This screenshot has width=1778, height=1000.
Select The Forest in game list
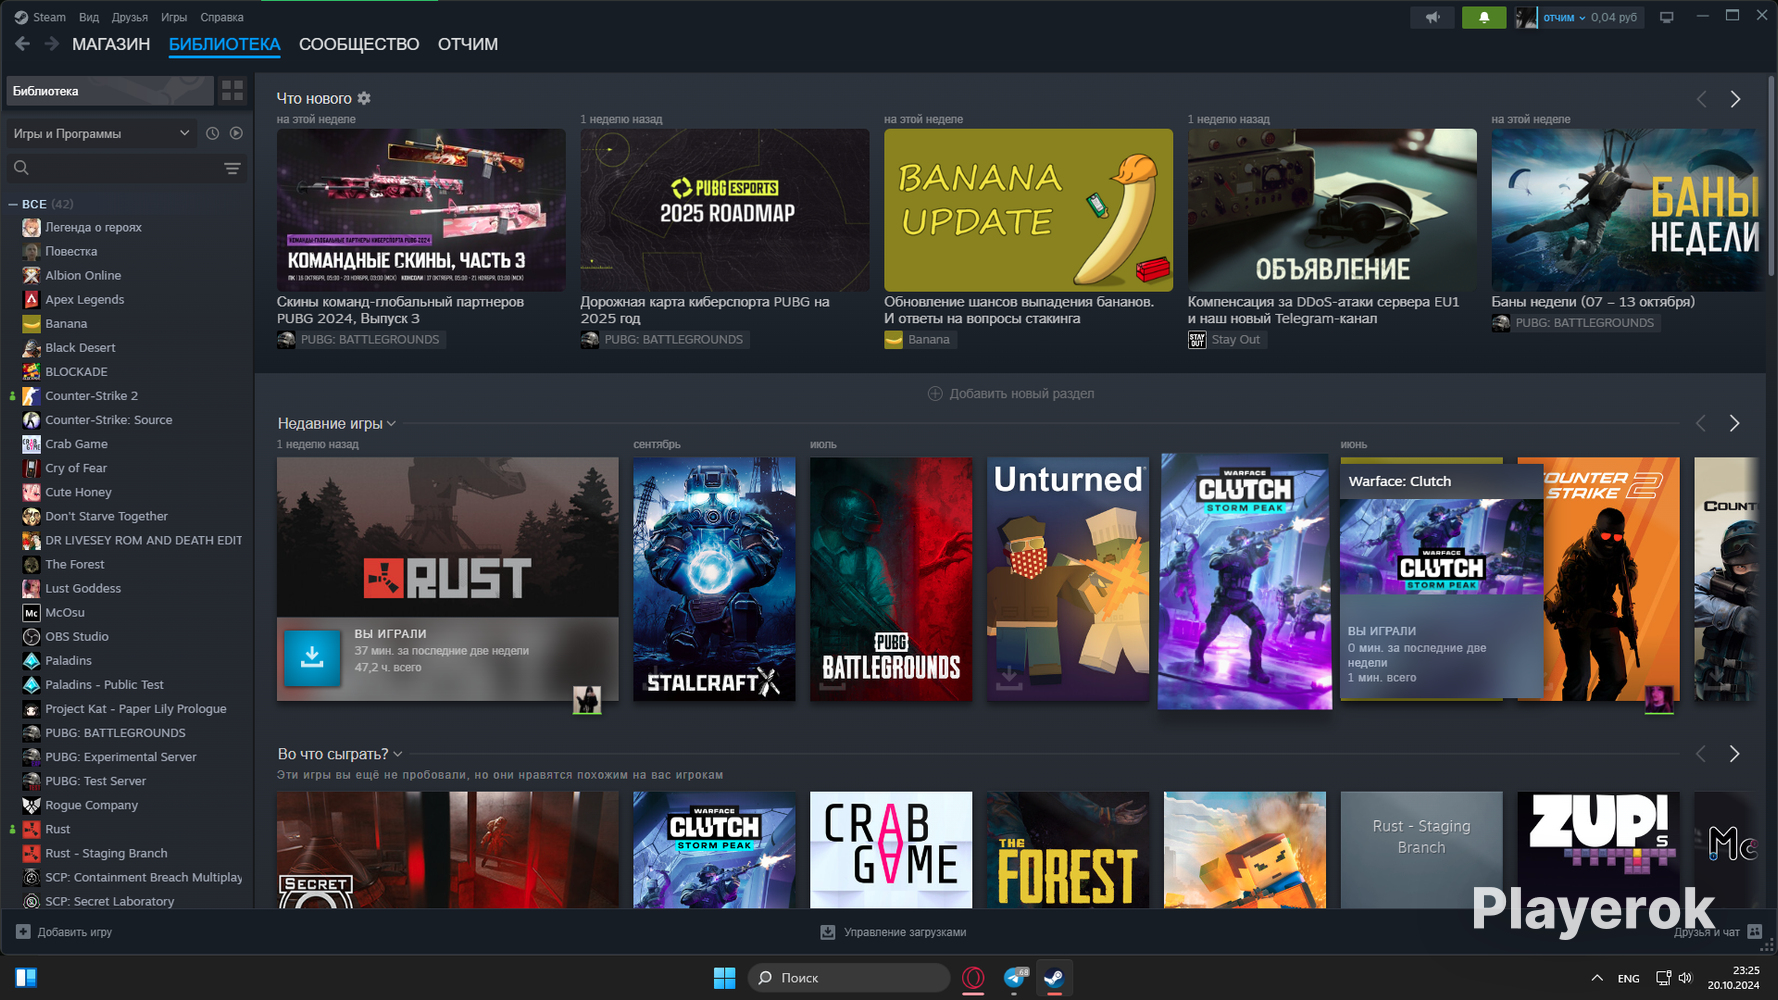75,564
